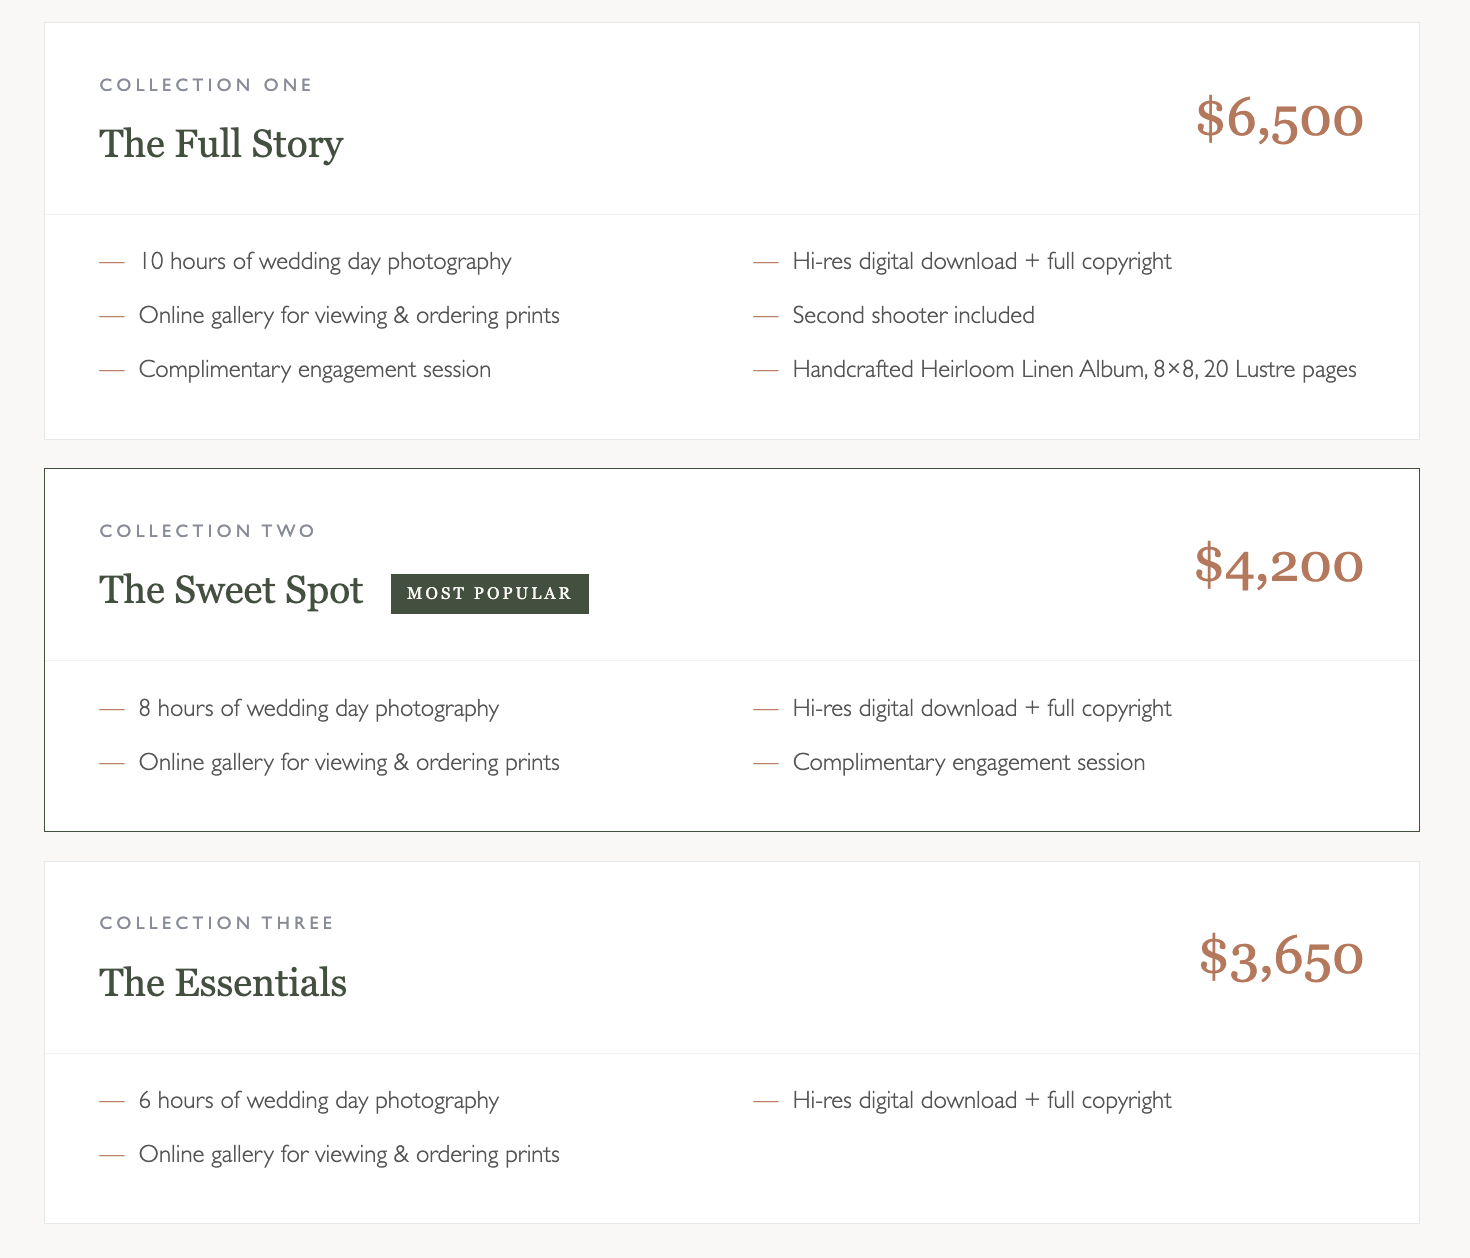Click the $4,200 price
1470x1258 pixels.
(x=1279, y=565)
